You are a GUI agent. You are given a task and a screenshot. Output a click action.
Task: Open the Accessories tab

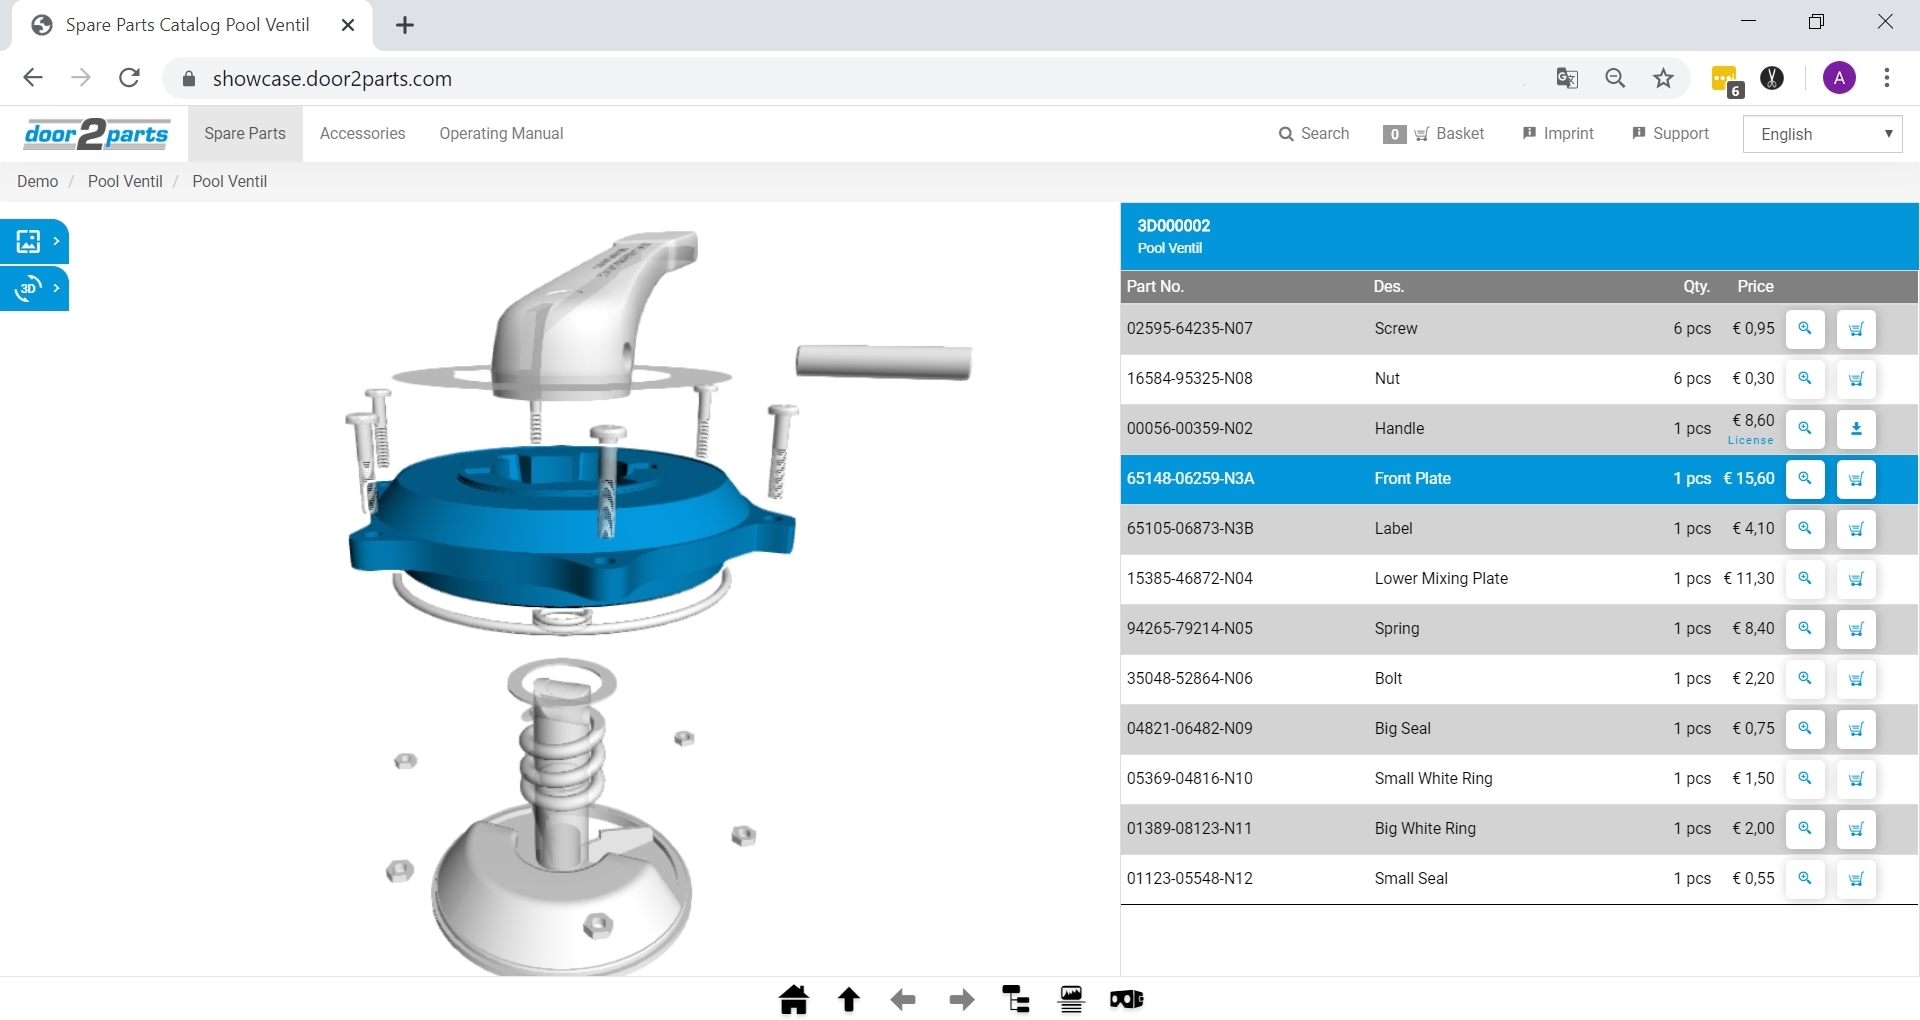tap(362, 133)
